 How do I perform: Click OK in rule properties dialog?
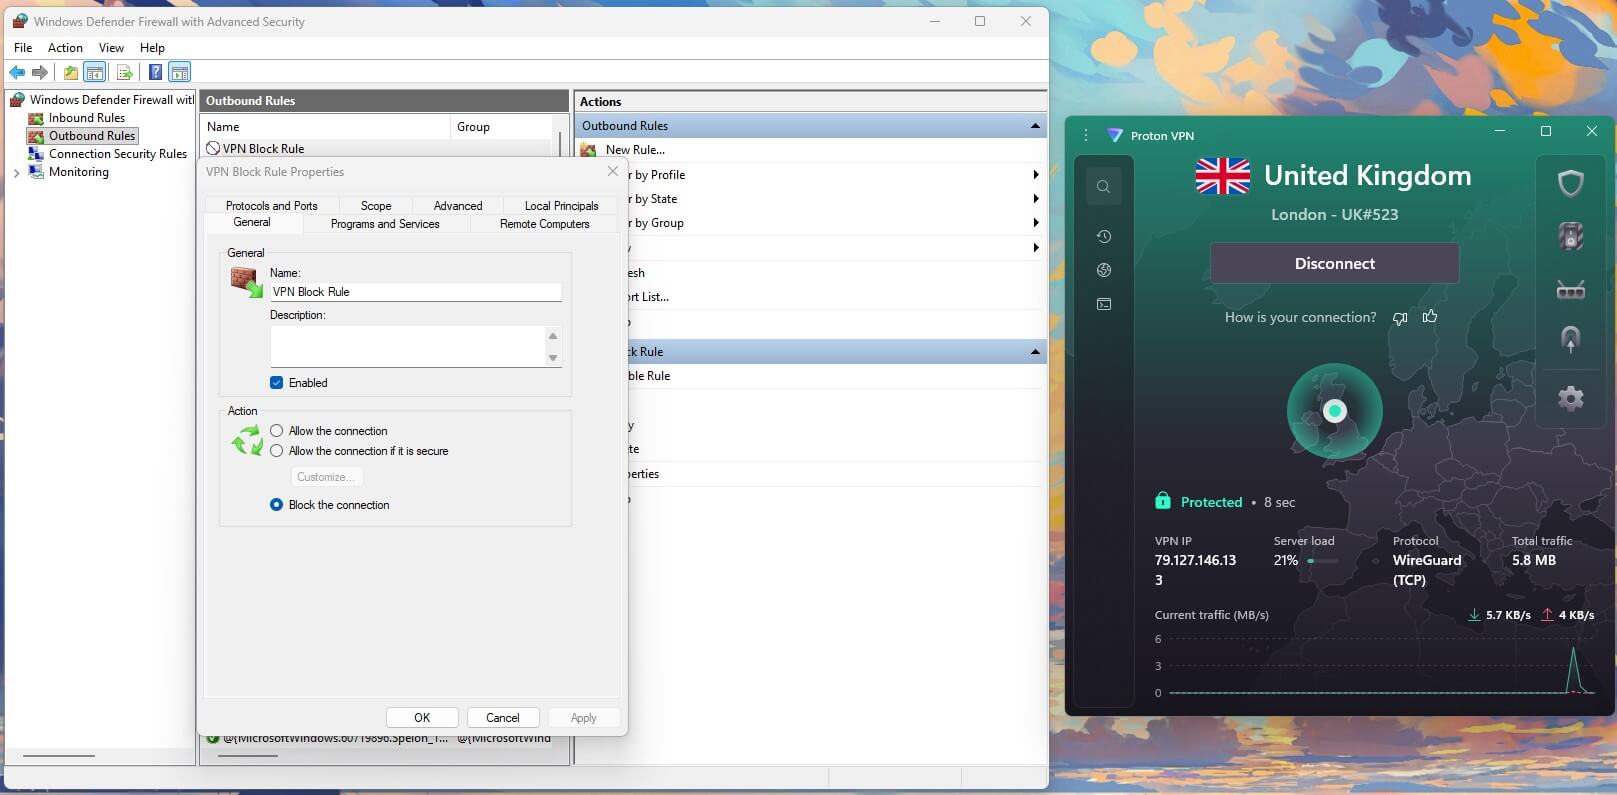pyautogui.click(x=422, y=718)
